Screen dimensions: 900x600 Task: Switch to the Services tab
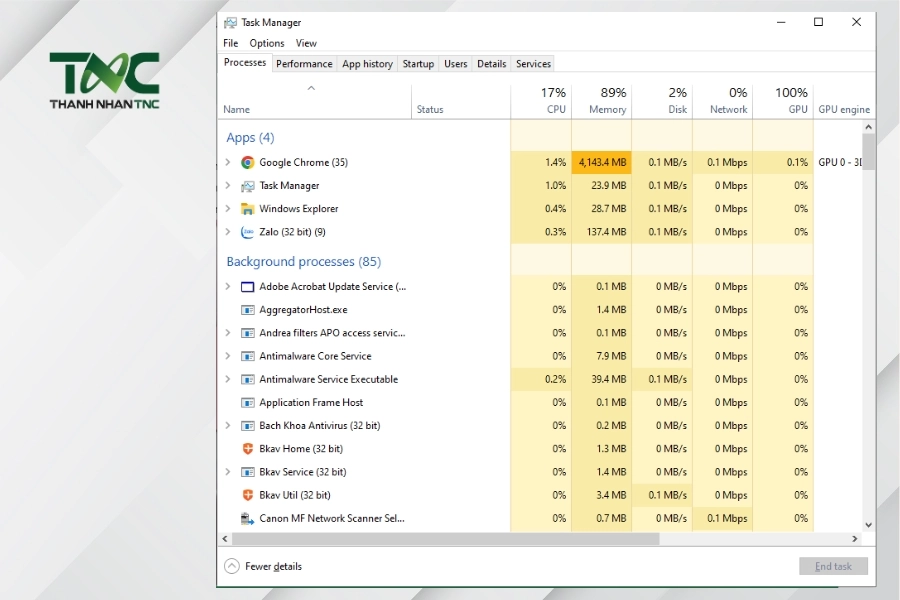pyautogui.click(x=533, y=64)
